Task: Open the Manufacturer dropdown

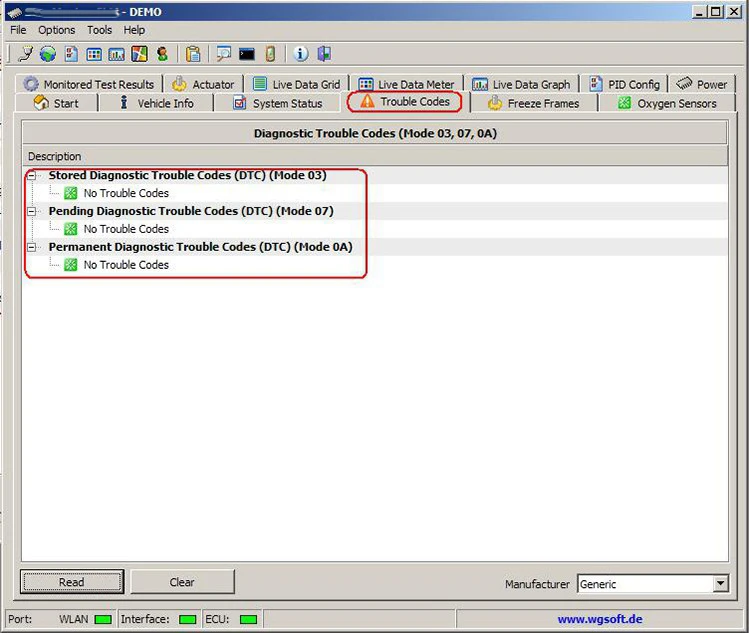Action: point(720,583)
